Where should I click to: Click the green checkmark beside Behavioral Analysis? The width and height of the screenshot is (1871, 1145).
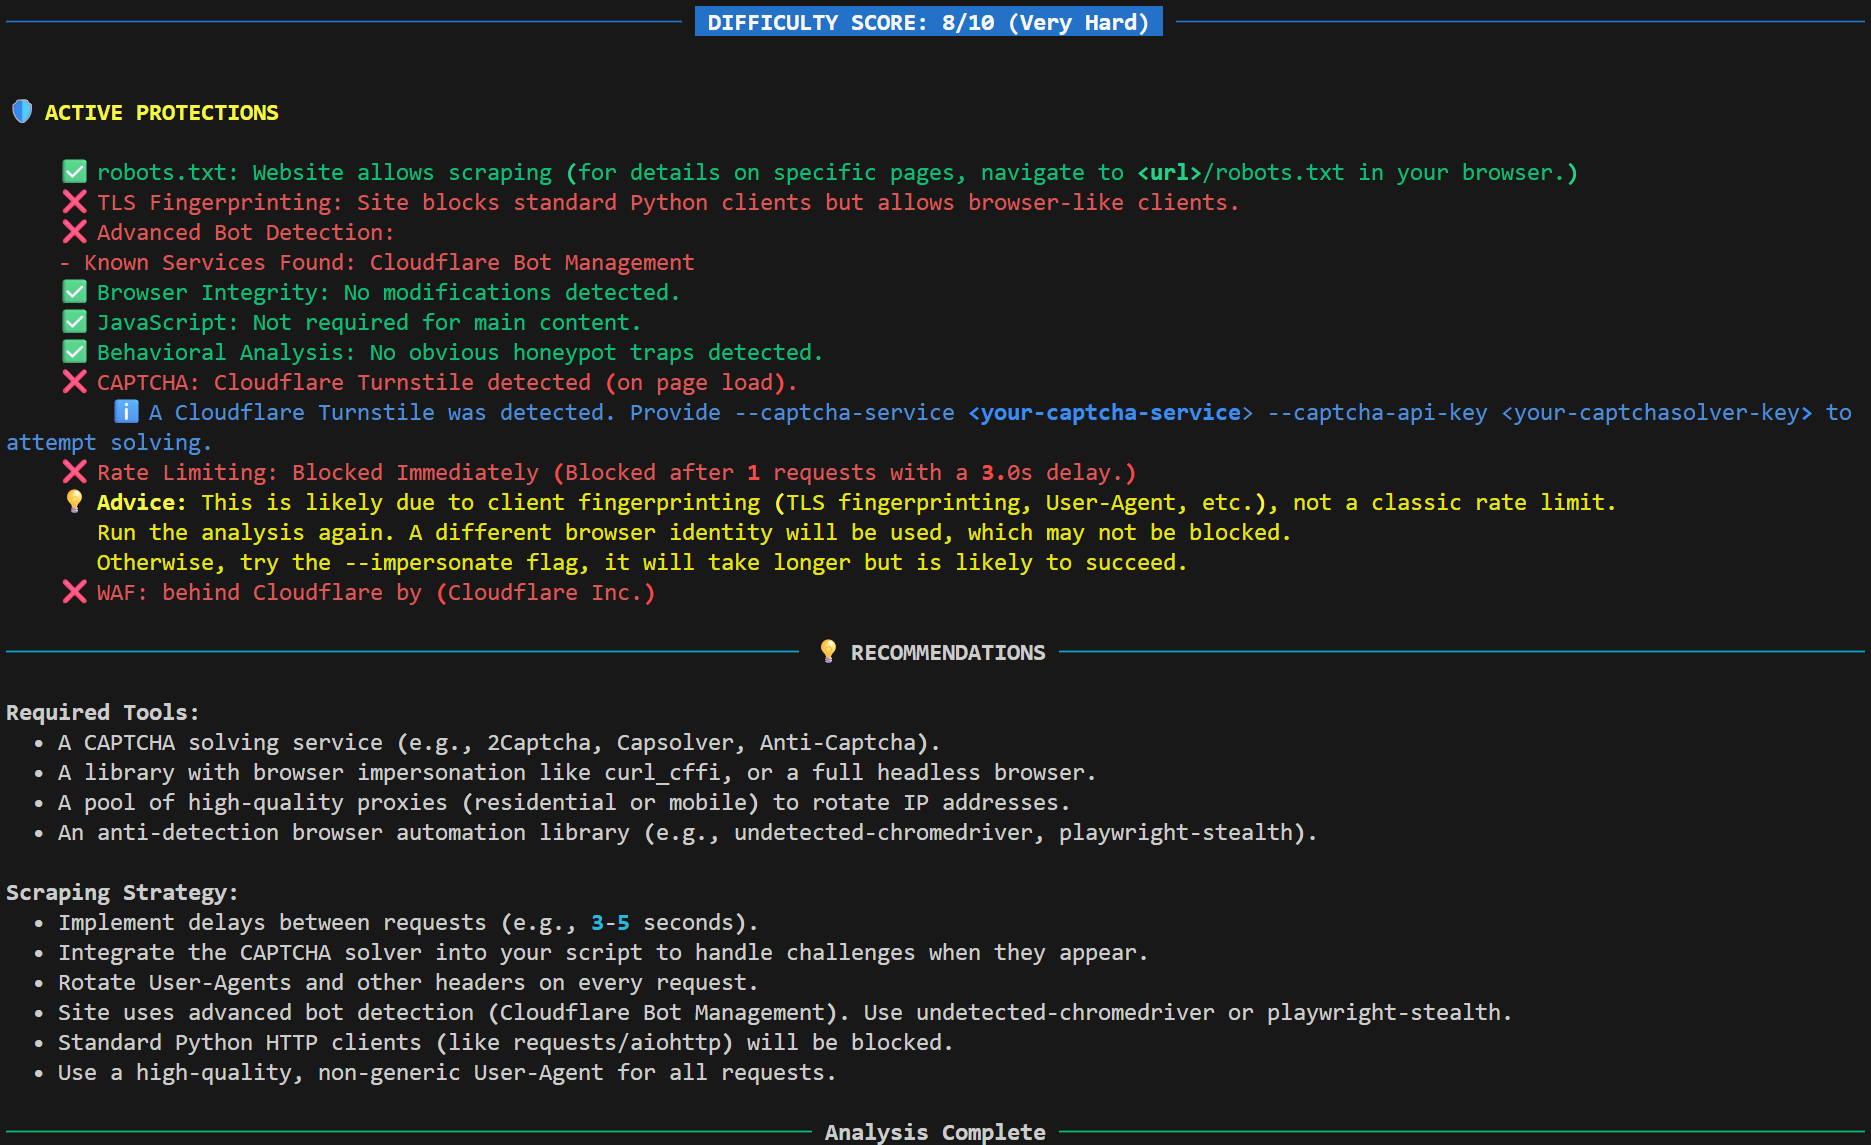pos(75,352)
